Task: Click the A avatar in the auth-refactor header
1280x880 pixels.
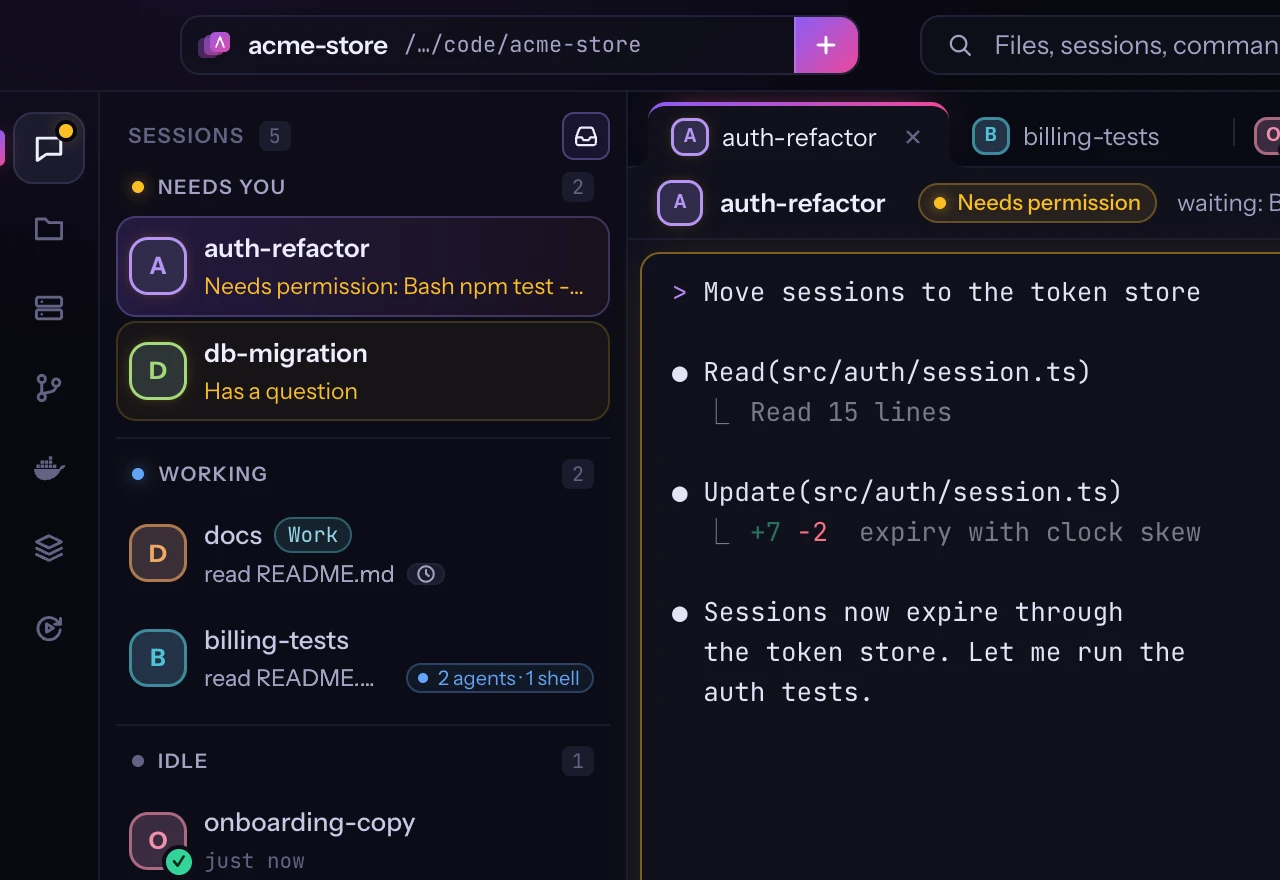Action: pyautogui.click(x=680, y=203)
